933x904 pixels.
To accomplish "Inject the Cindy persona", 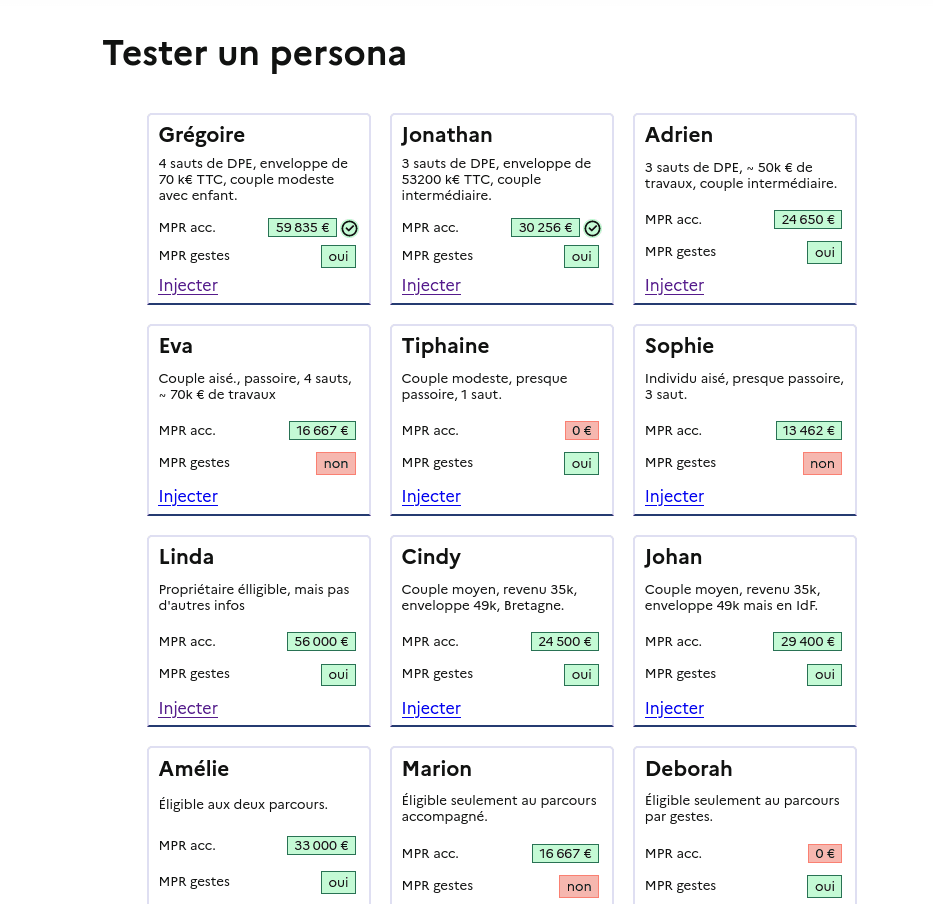I will coord(431,708).
